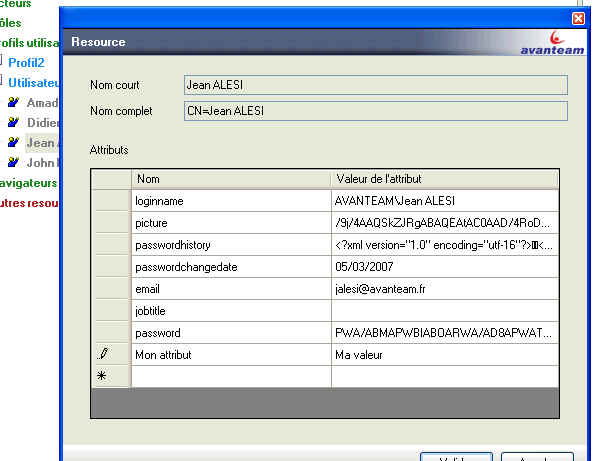Toggle the Utilisateurs checkbox in tree

[x=3, y=82]
